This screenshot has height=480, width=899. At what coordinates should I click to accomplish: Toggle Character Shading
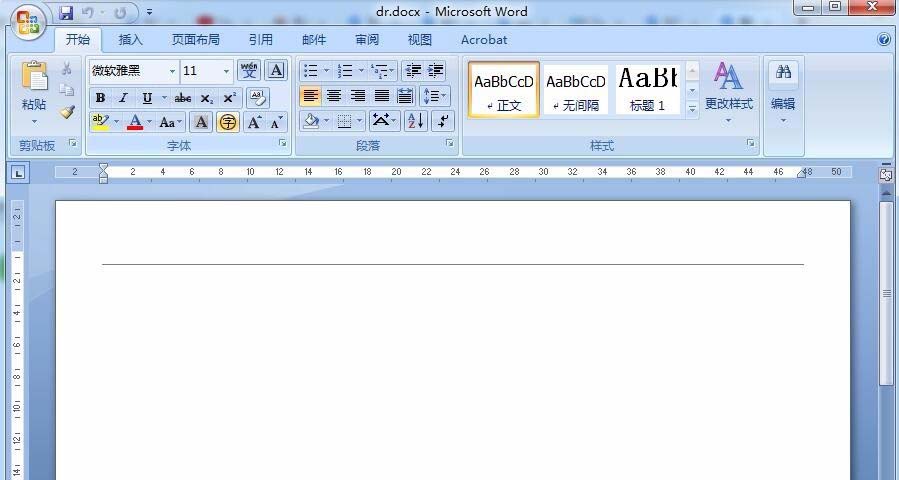(201, 122)
